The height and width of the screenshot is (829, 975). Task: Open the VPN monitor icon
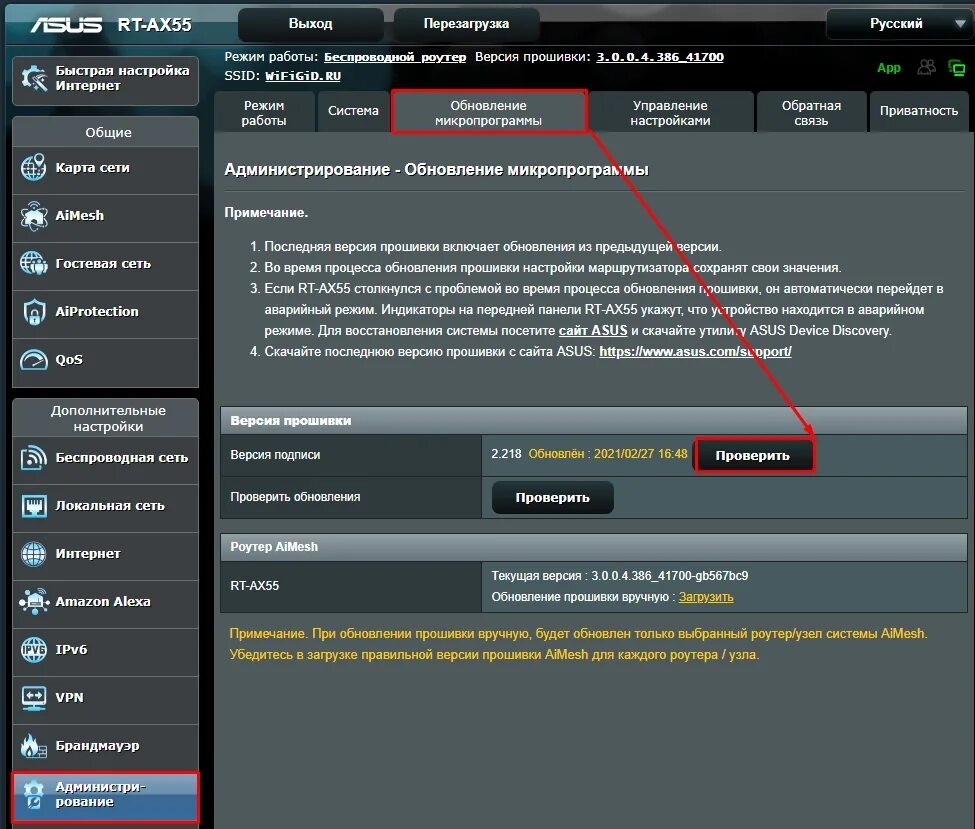tap(34, 698)
